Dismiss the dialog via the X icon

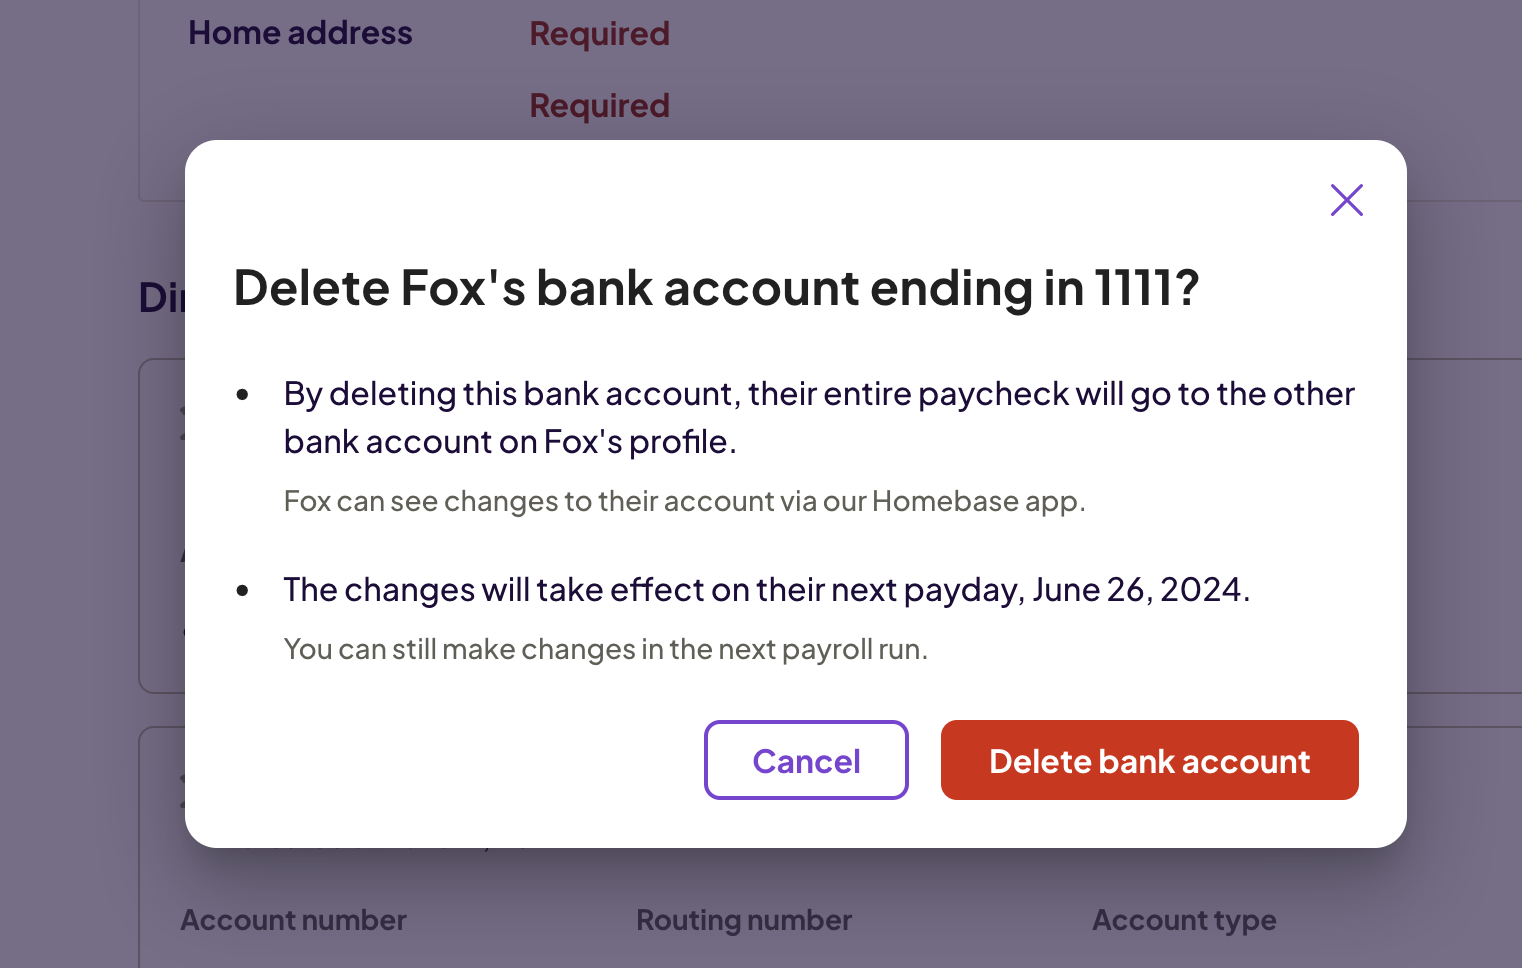(x=1346, y=200)
